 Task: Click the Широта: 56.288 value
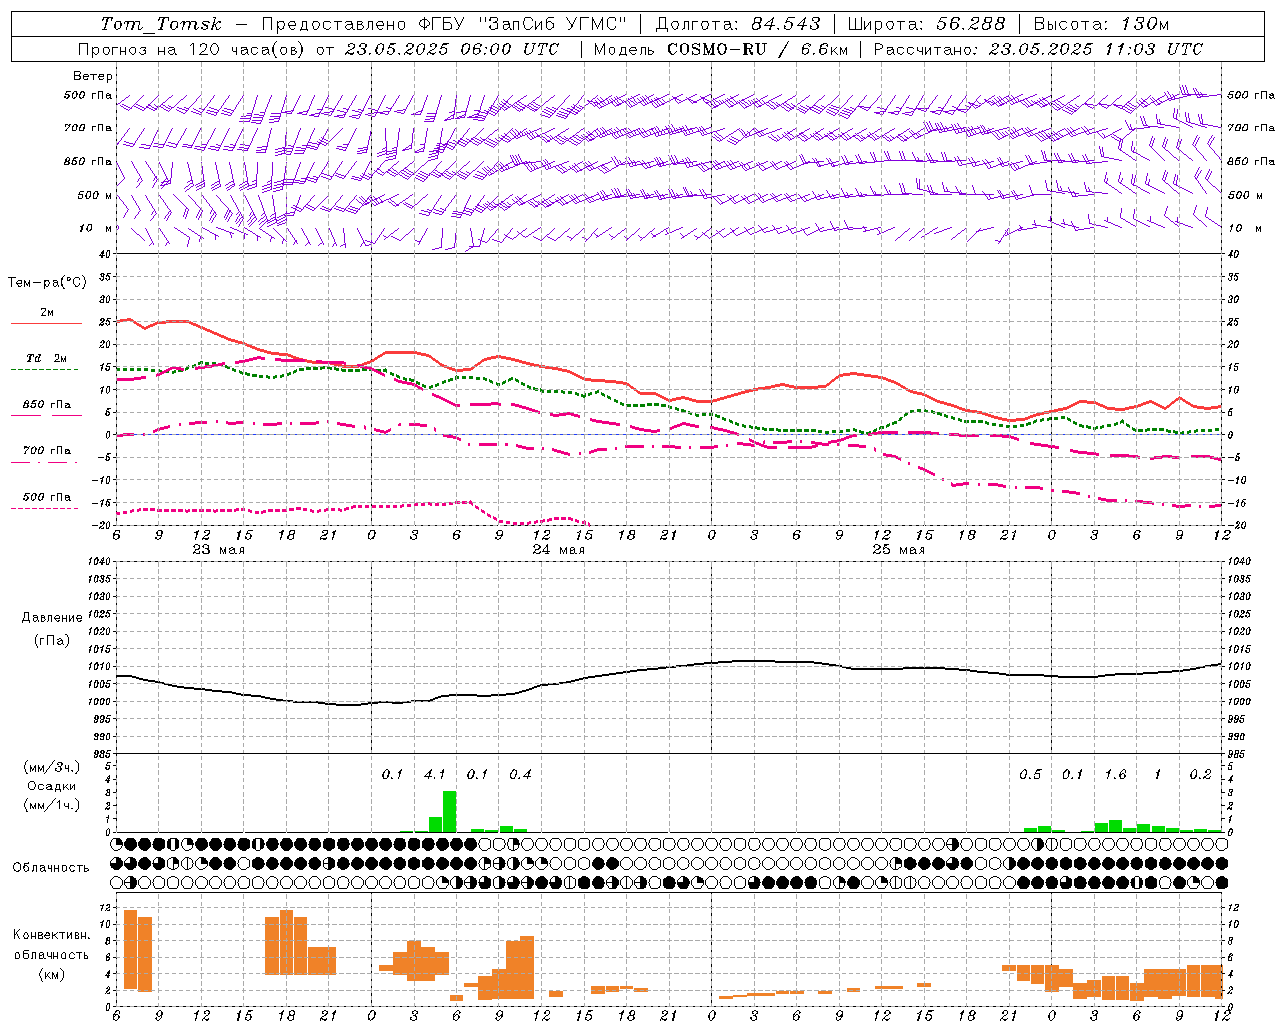tap(926, 24)
